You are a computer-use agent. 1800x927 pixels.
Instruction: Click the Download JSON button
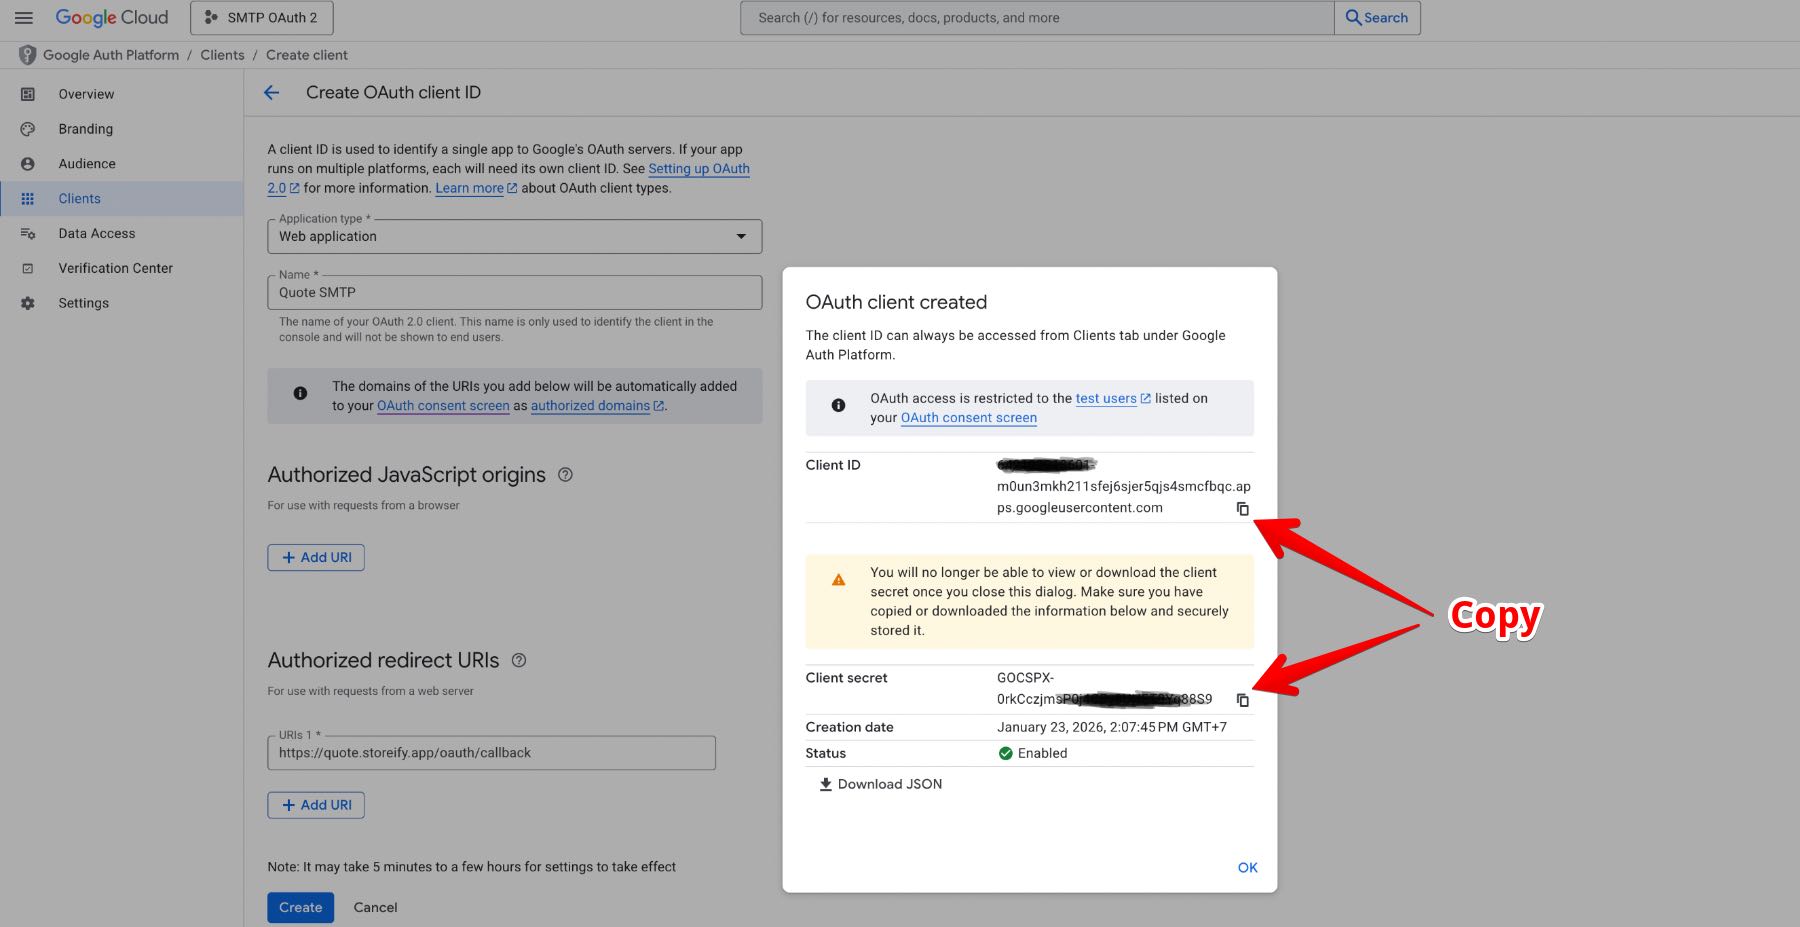pyautogui.click(x=881, y=784)
